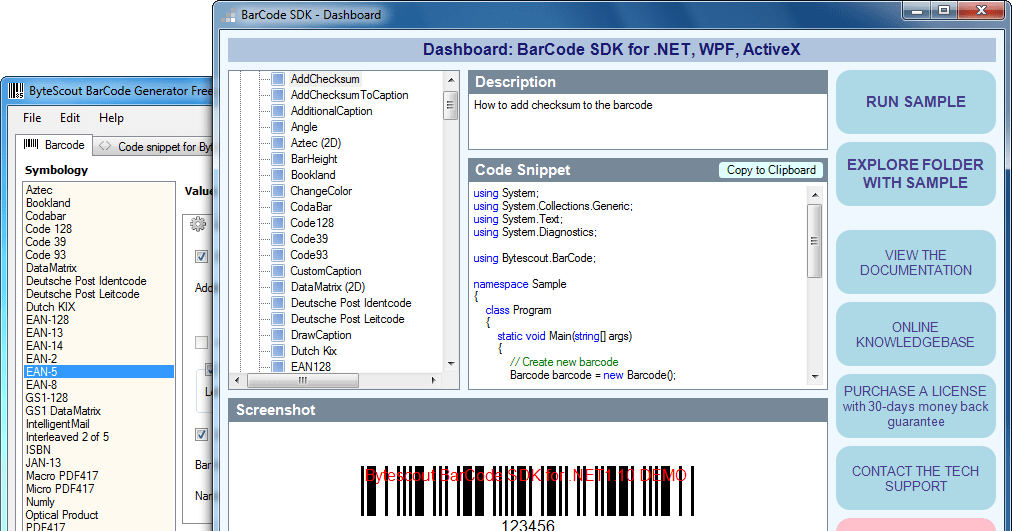Click the BarCode SDK Dashboard title icon

click(x=228, y=15)
